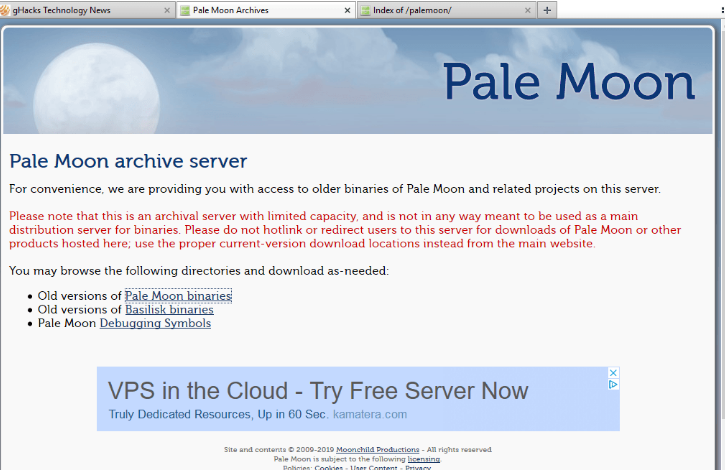
Task: Click the moon image in the banner
Action: coord(97,89)
